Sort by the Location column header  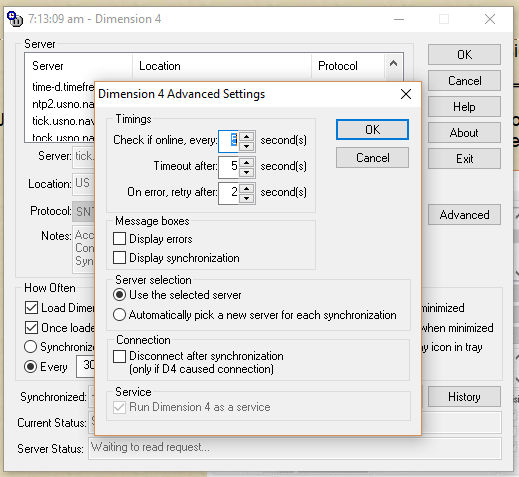[222, 66]
